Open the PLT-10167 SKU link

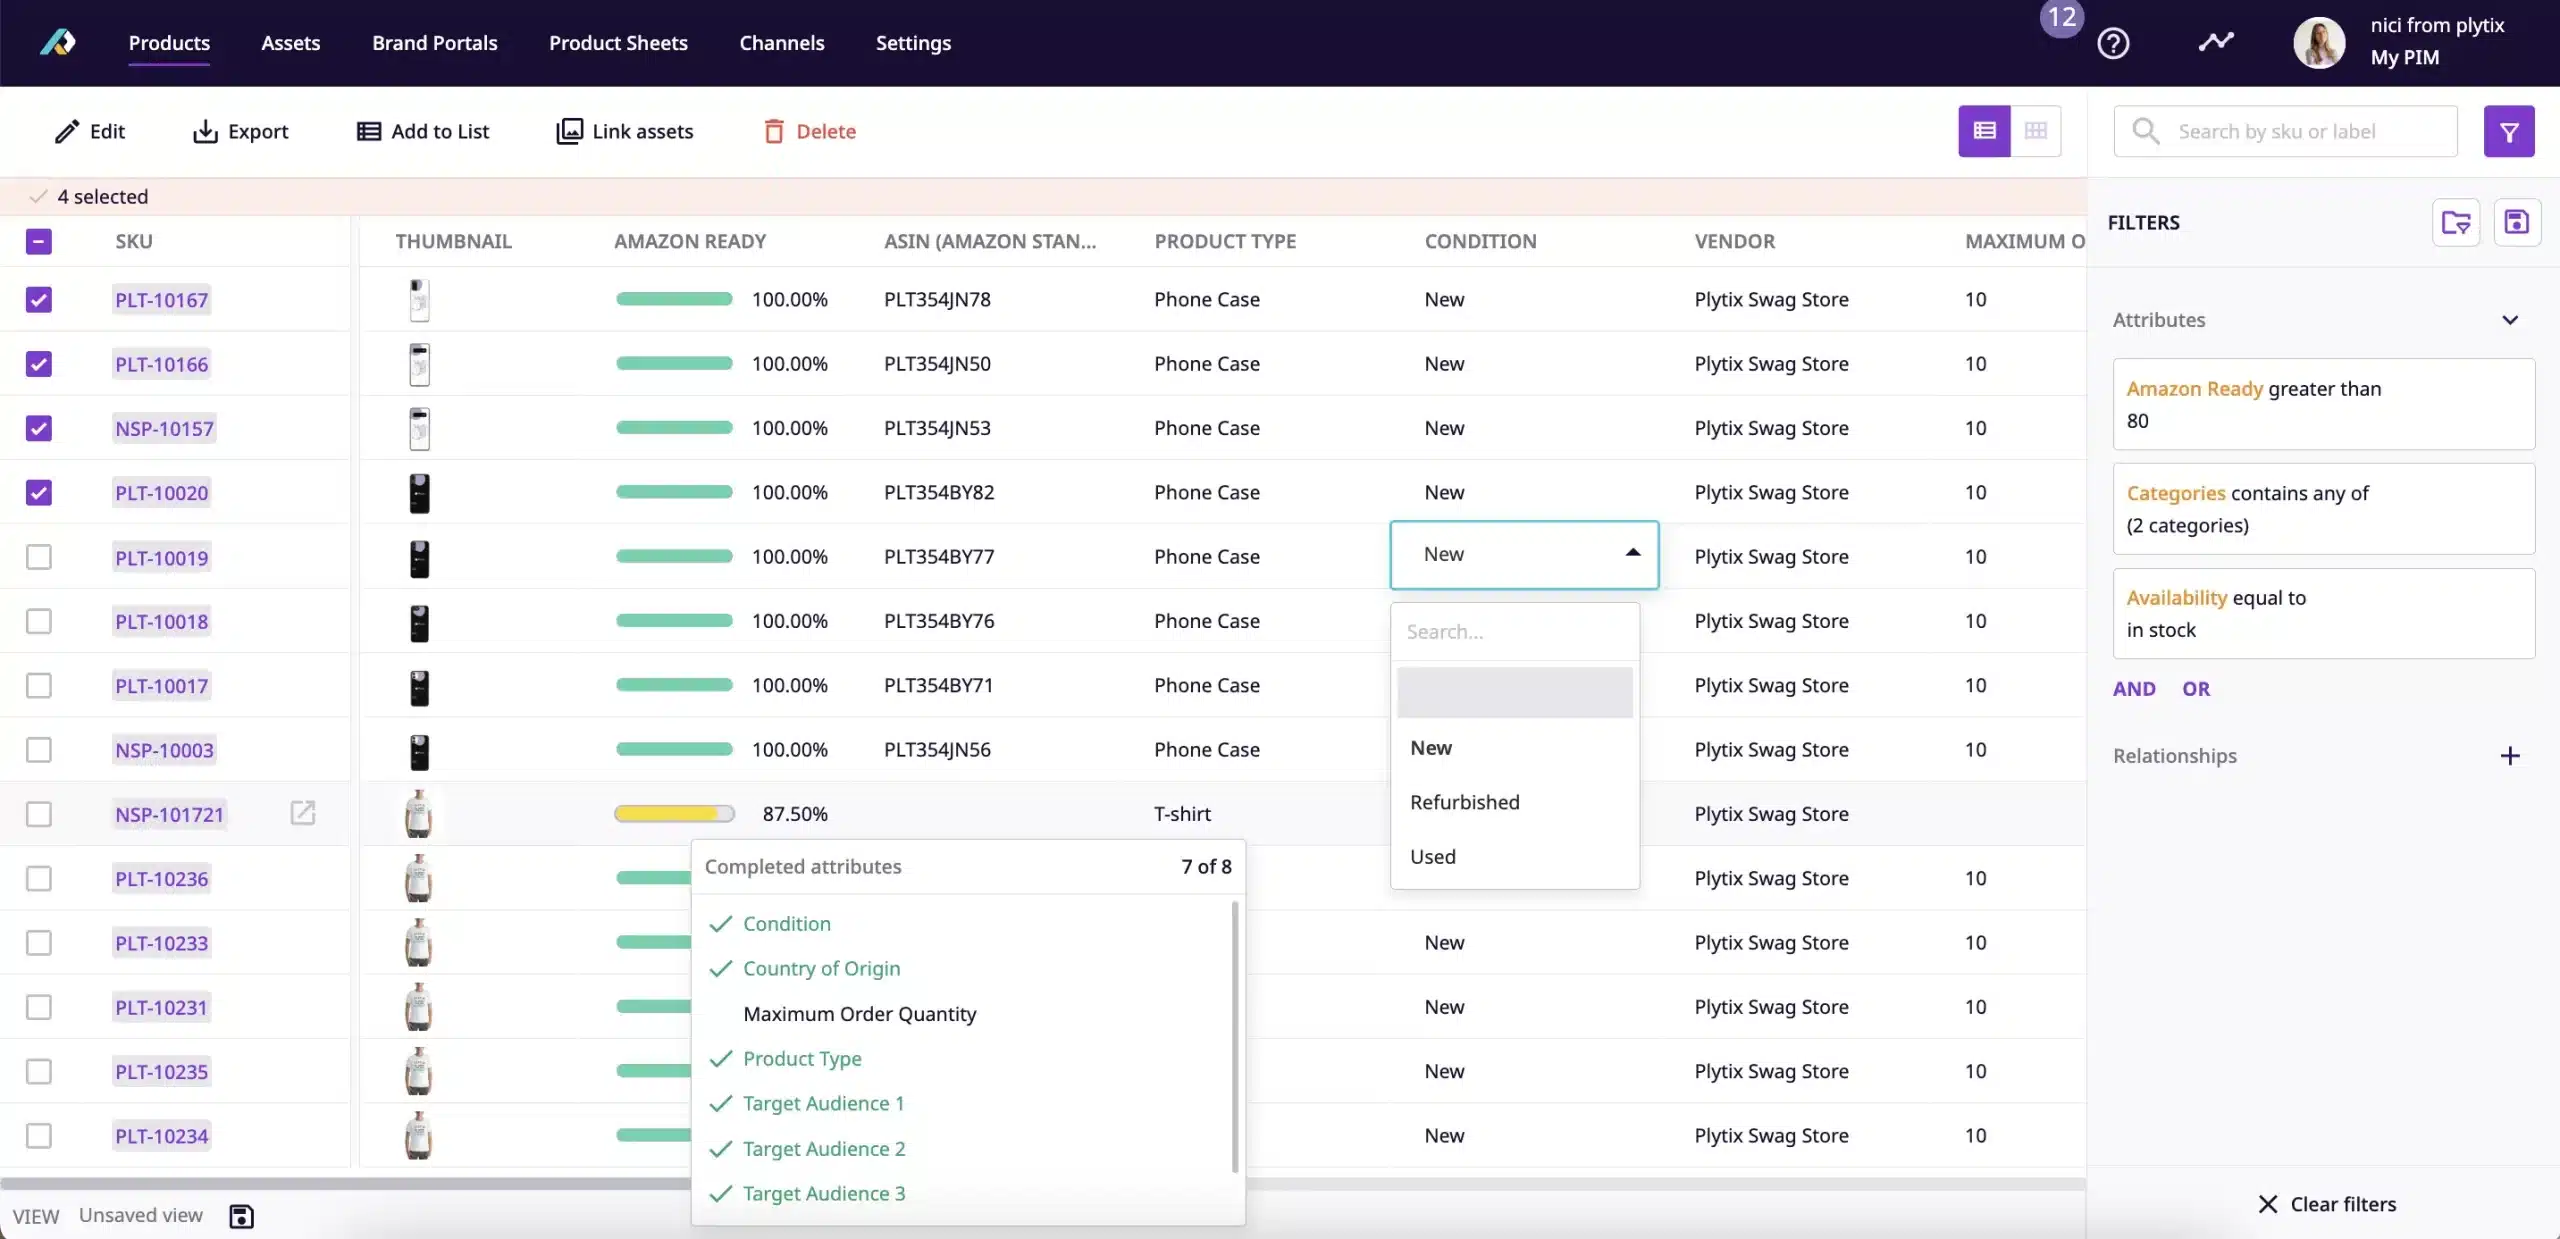pyautogui.click(x=161, y=300)
